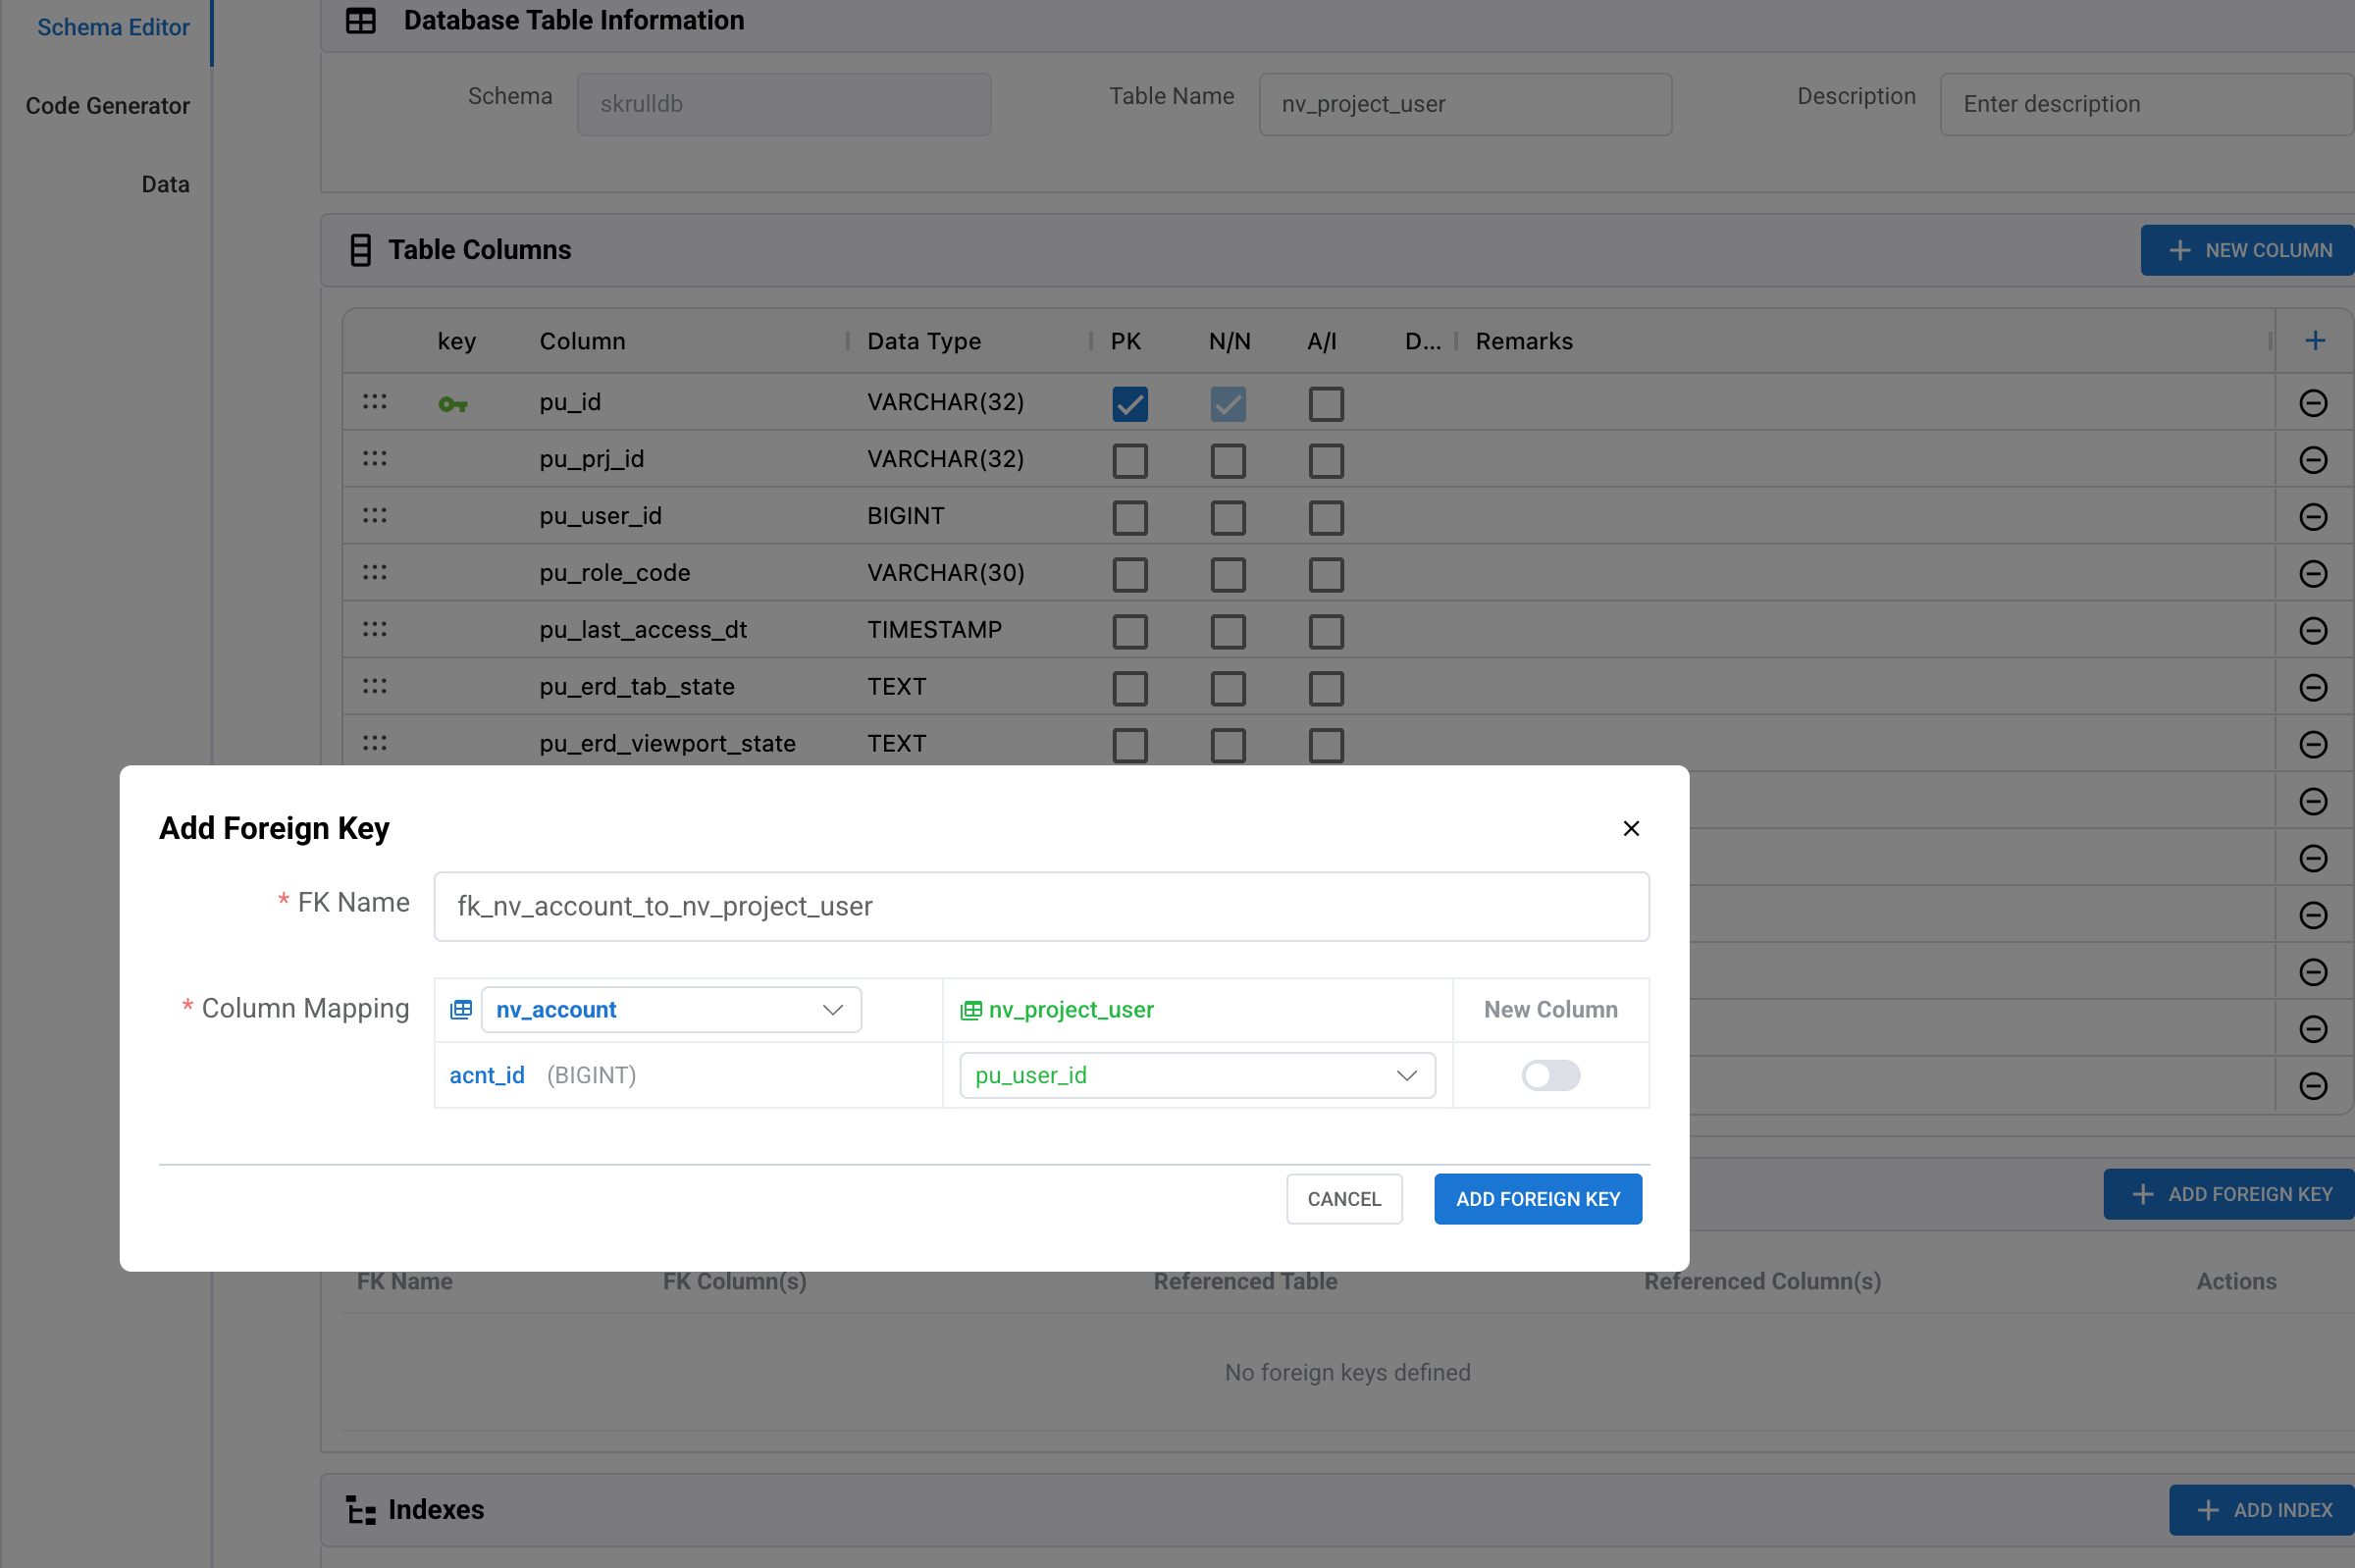Viewport: 2355px width, 1568px height.
Task: Open the Data tab in the sidebar
Action: [x=165, y=183]
